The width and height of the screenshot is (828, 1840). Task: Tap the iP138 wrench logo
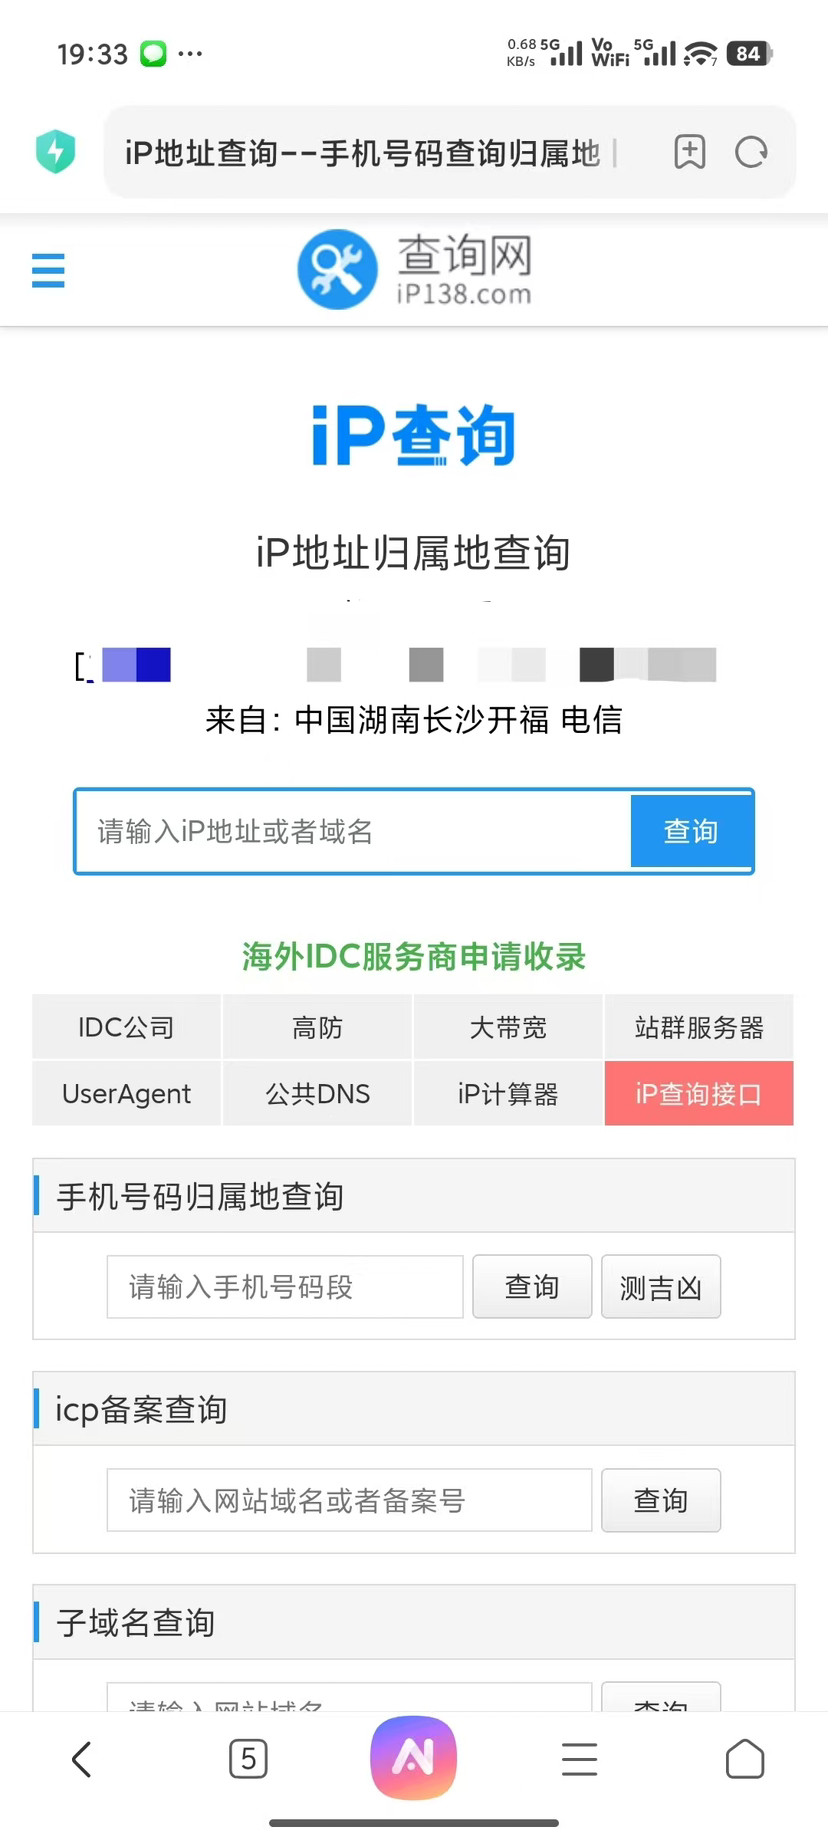pyautogui.click(x=337, y=269)
